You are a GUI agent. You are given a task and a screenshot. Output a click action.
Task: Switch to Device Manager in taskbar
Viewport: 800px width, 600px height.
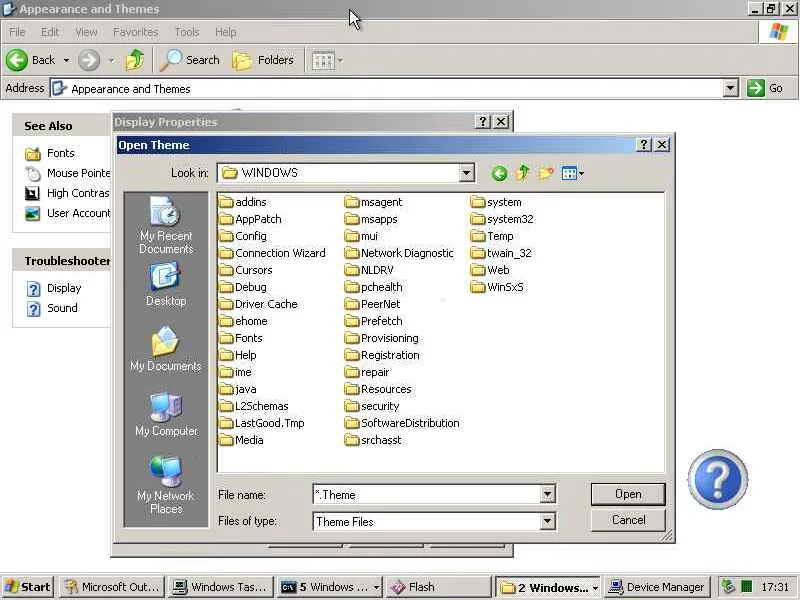656,587
